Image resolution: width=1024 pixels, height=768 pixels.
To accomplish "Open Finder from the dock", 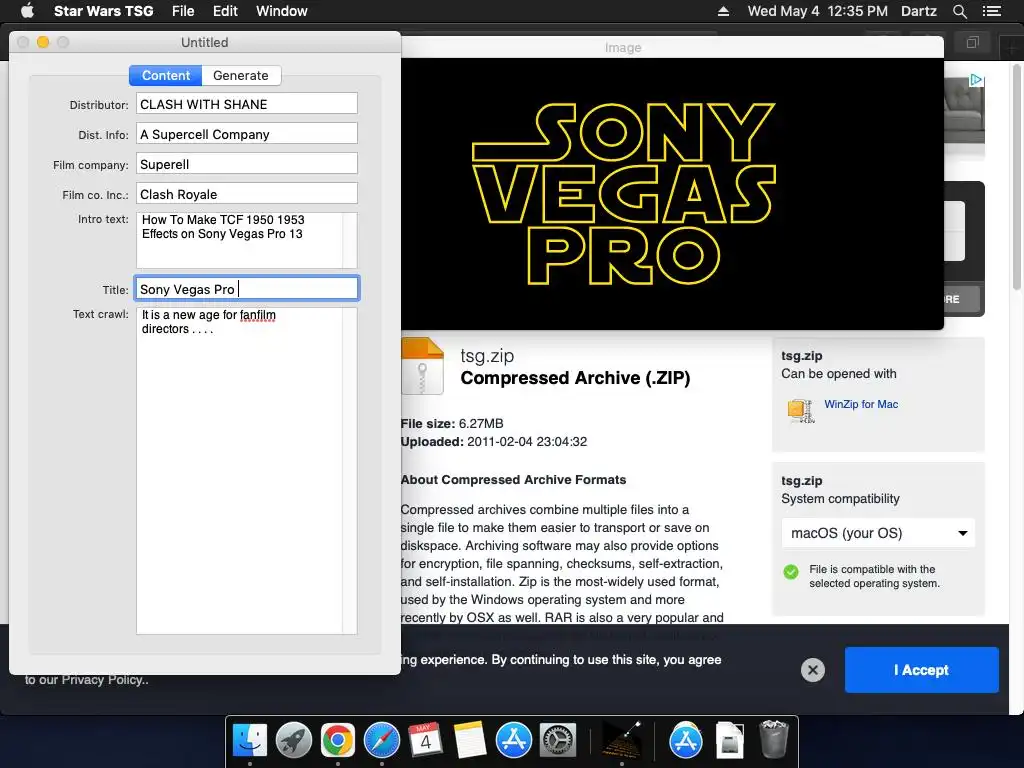I will click(250, 741).
